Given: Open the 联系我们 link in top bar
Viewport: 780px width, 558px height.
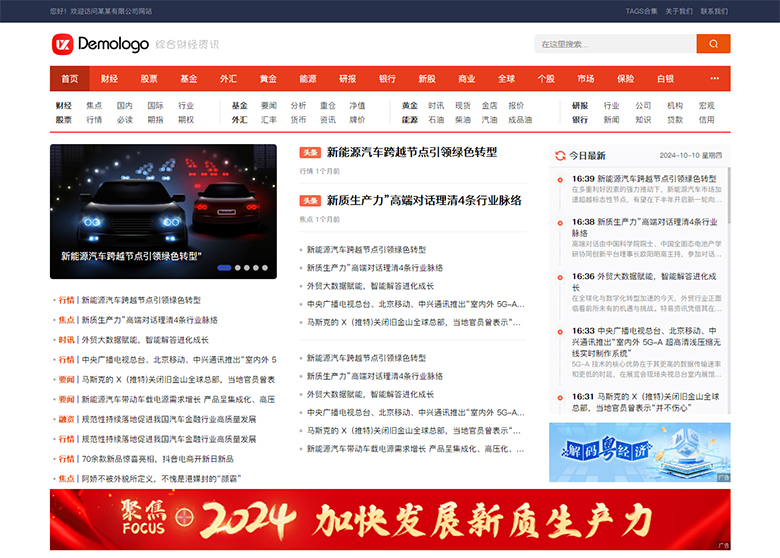Looking at the screenshot, I should [x=714, y=11].
